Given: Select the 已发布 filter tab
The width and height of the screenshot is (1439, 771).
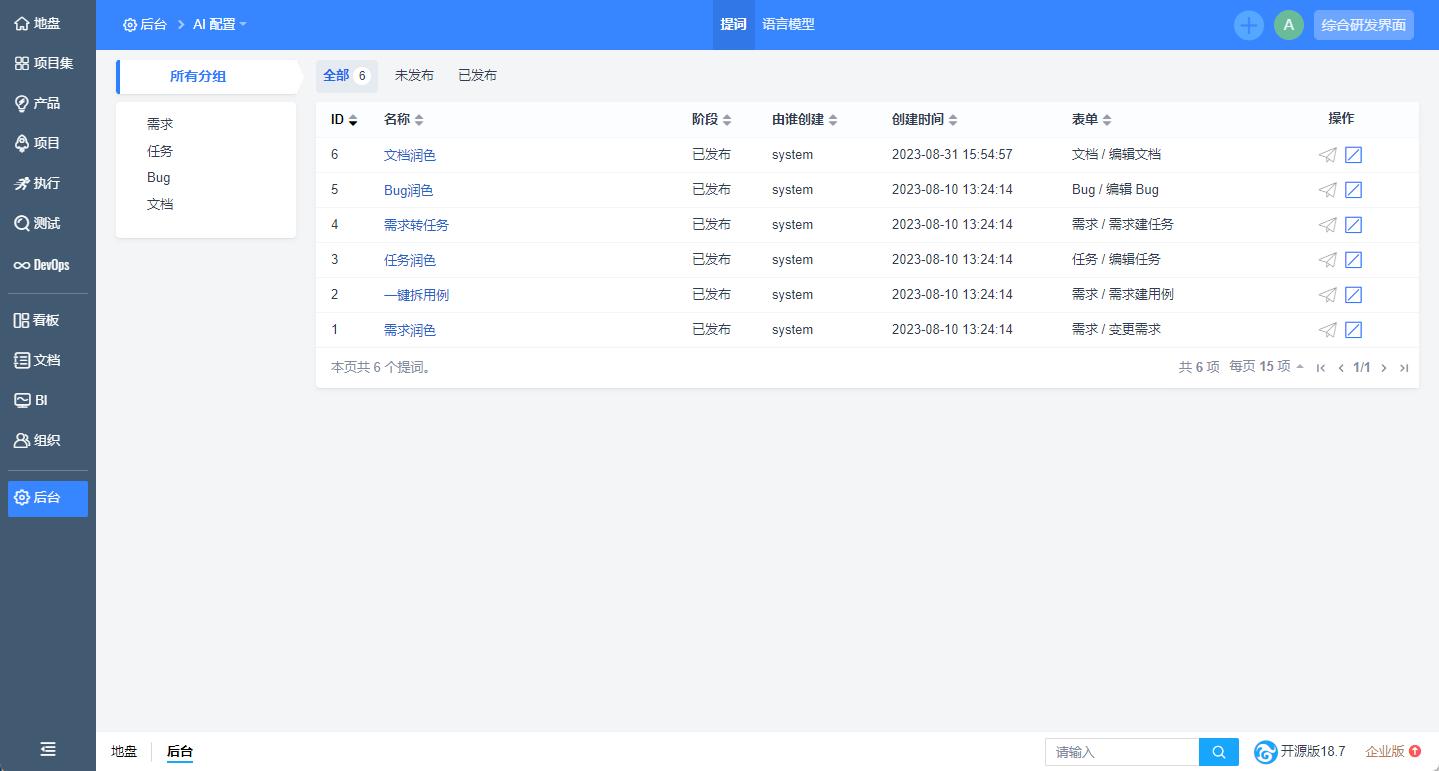Looking at the screenshot, I should (477, 76).
